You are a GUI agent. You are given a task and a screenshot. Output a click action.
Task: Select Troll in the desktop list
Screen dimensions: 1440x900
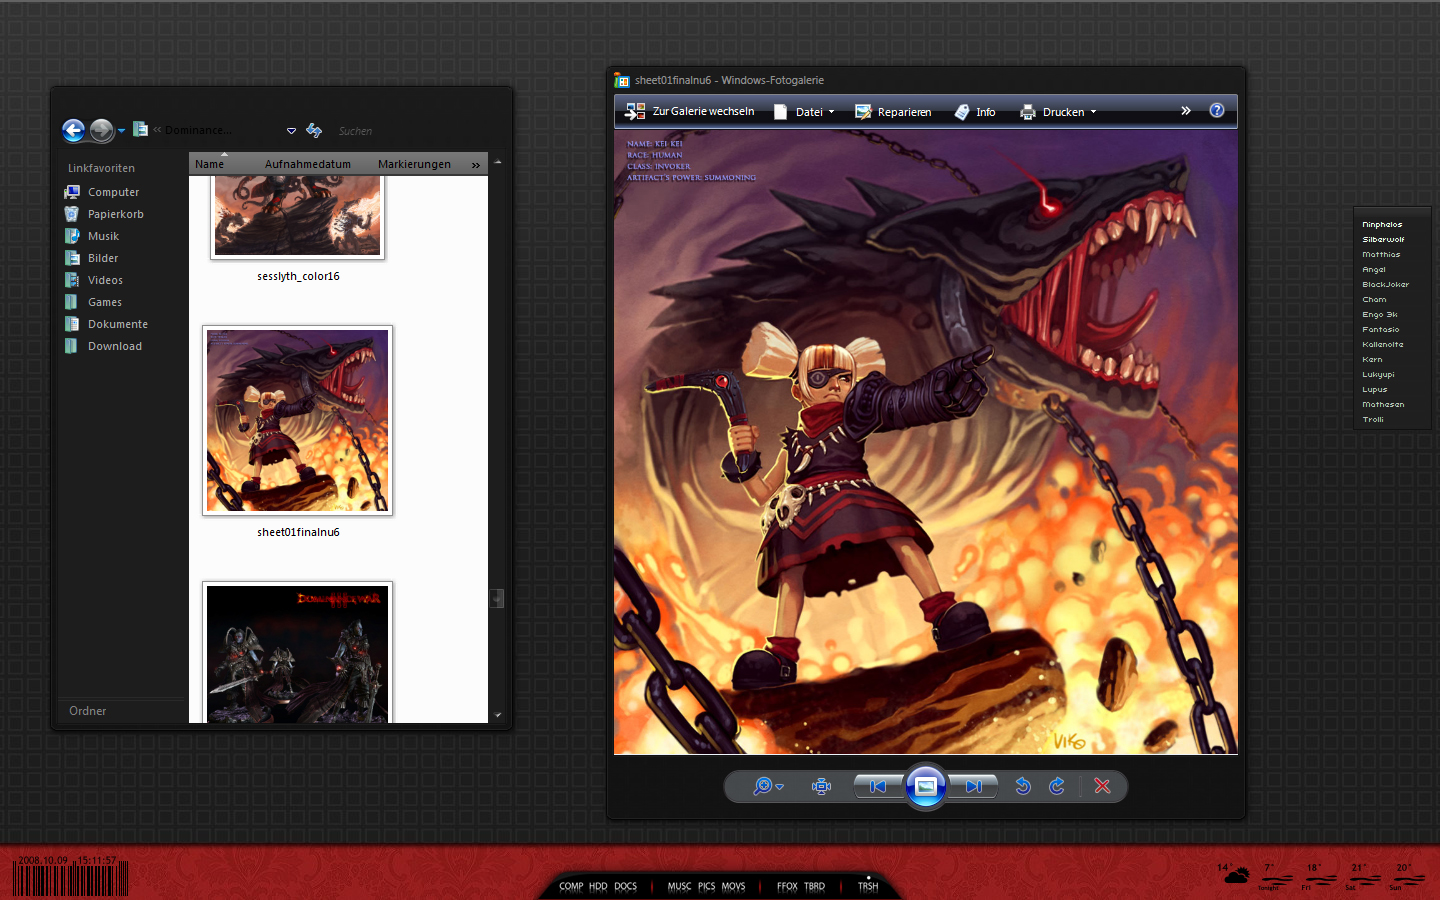[1373, 420]
